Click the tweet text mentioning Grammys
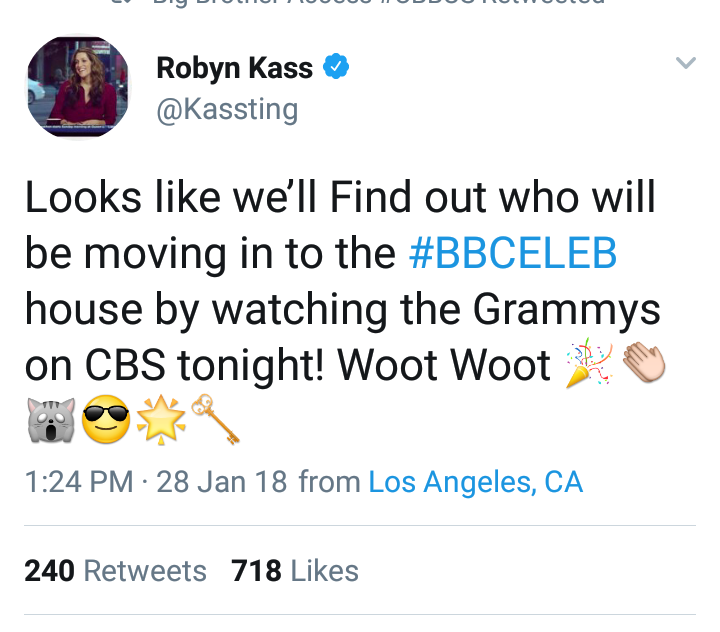Screen dimensions: 720x632 pyautogui.click(x=342, y=309)
